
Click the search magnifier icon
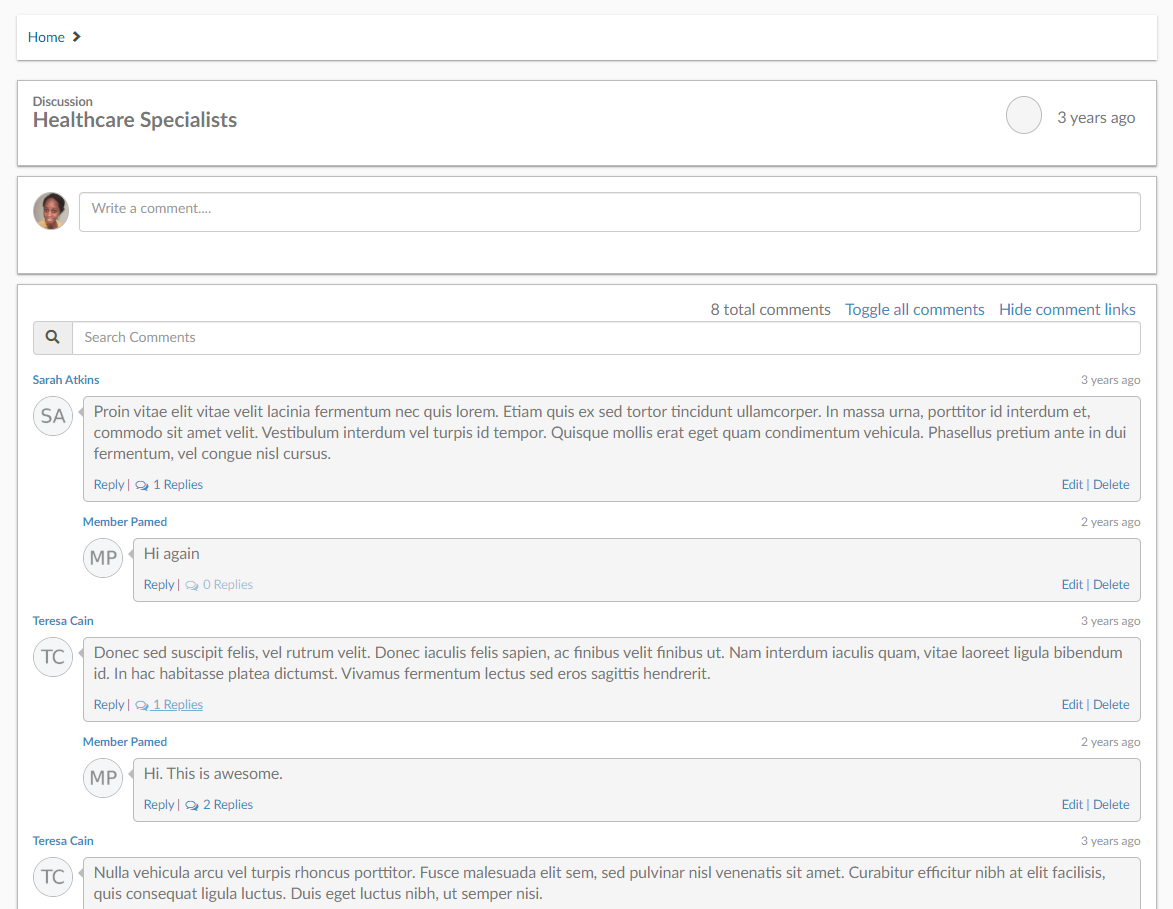52,337
